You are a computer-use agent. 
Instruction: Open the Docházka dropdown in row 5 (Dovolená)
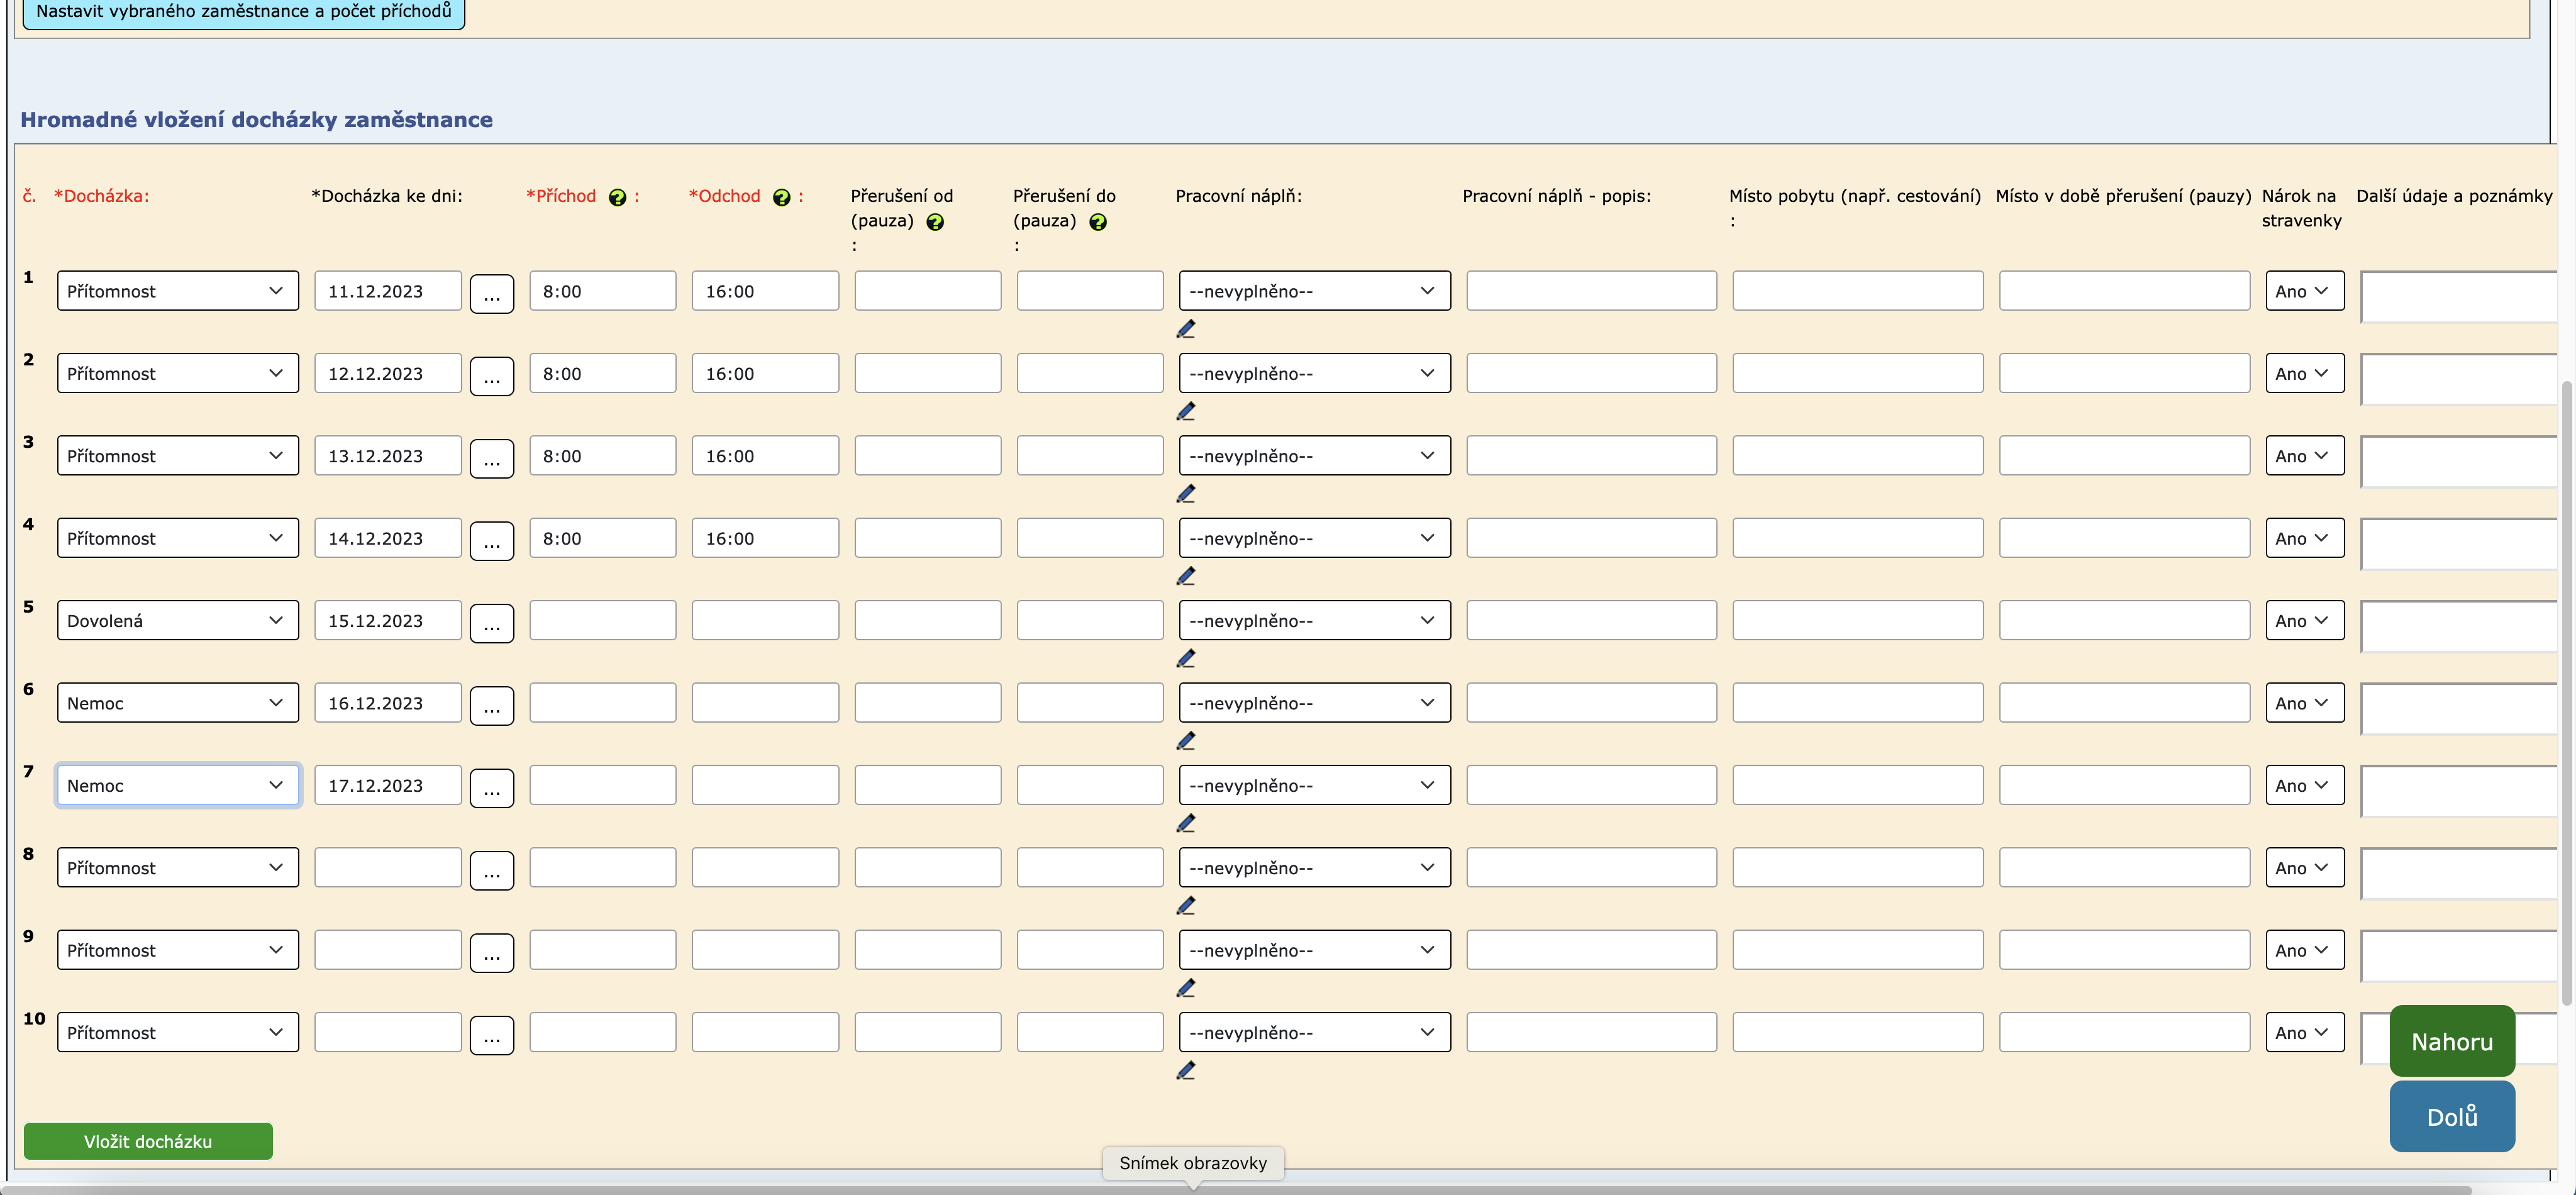(177, 620)
